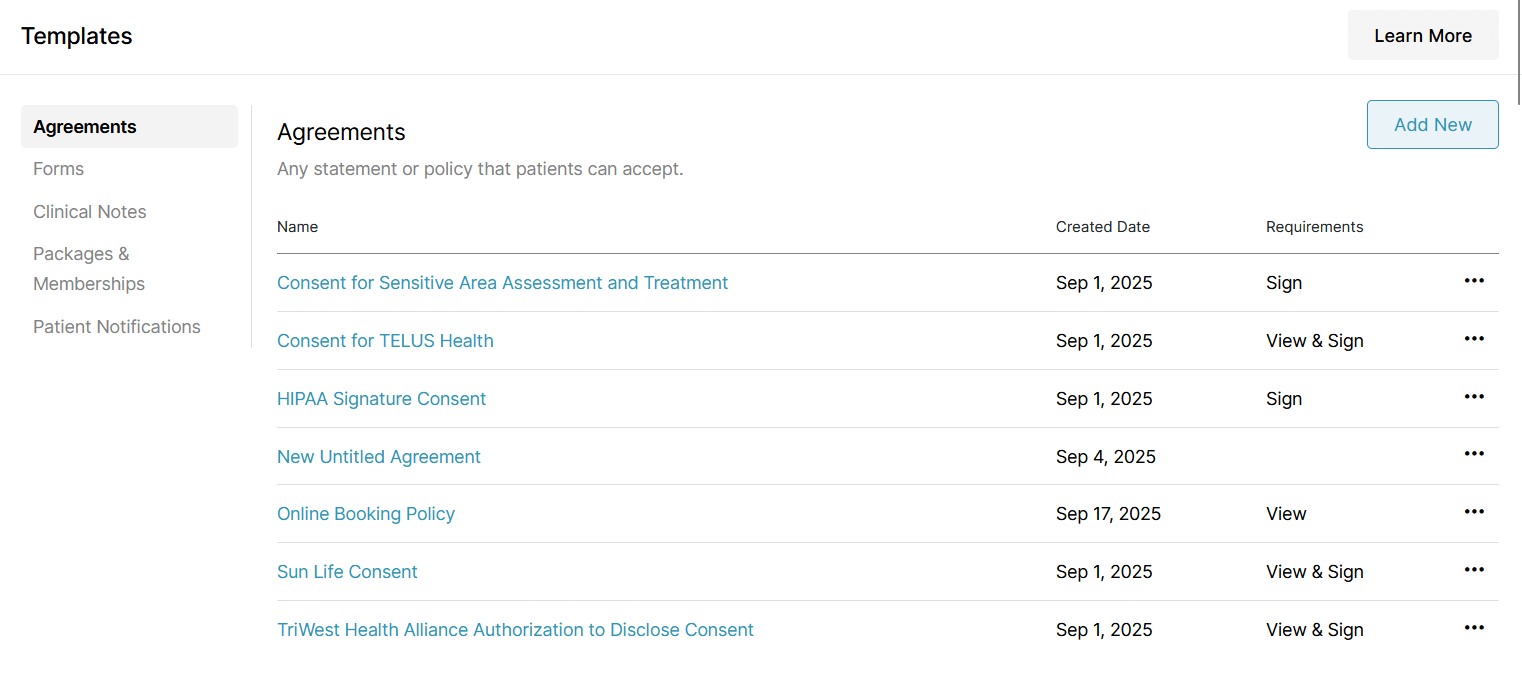Open the Online Booking Policy link
This screenshot has height=700, width=1522.
click(366, 514)
